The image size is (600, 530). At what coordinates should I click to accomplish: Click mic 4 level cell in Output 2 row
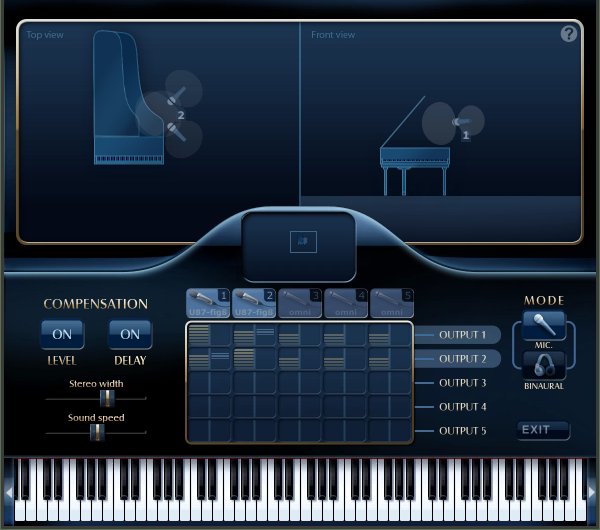pos(334,359)
